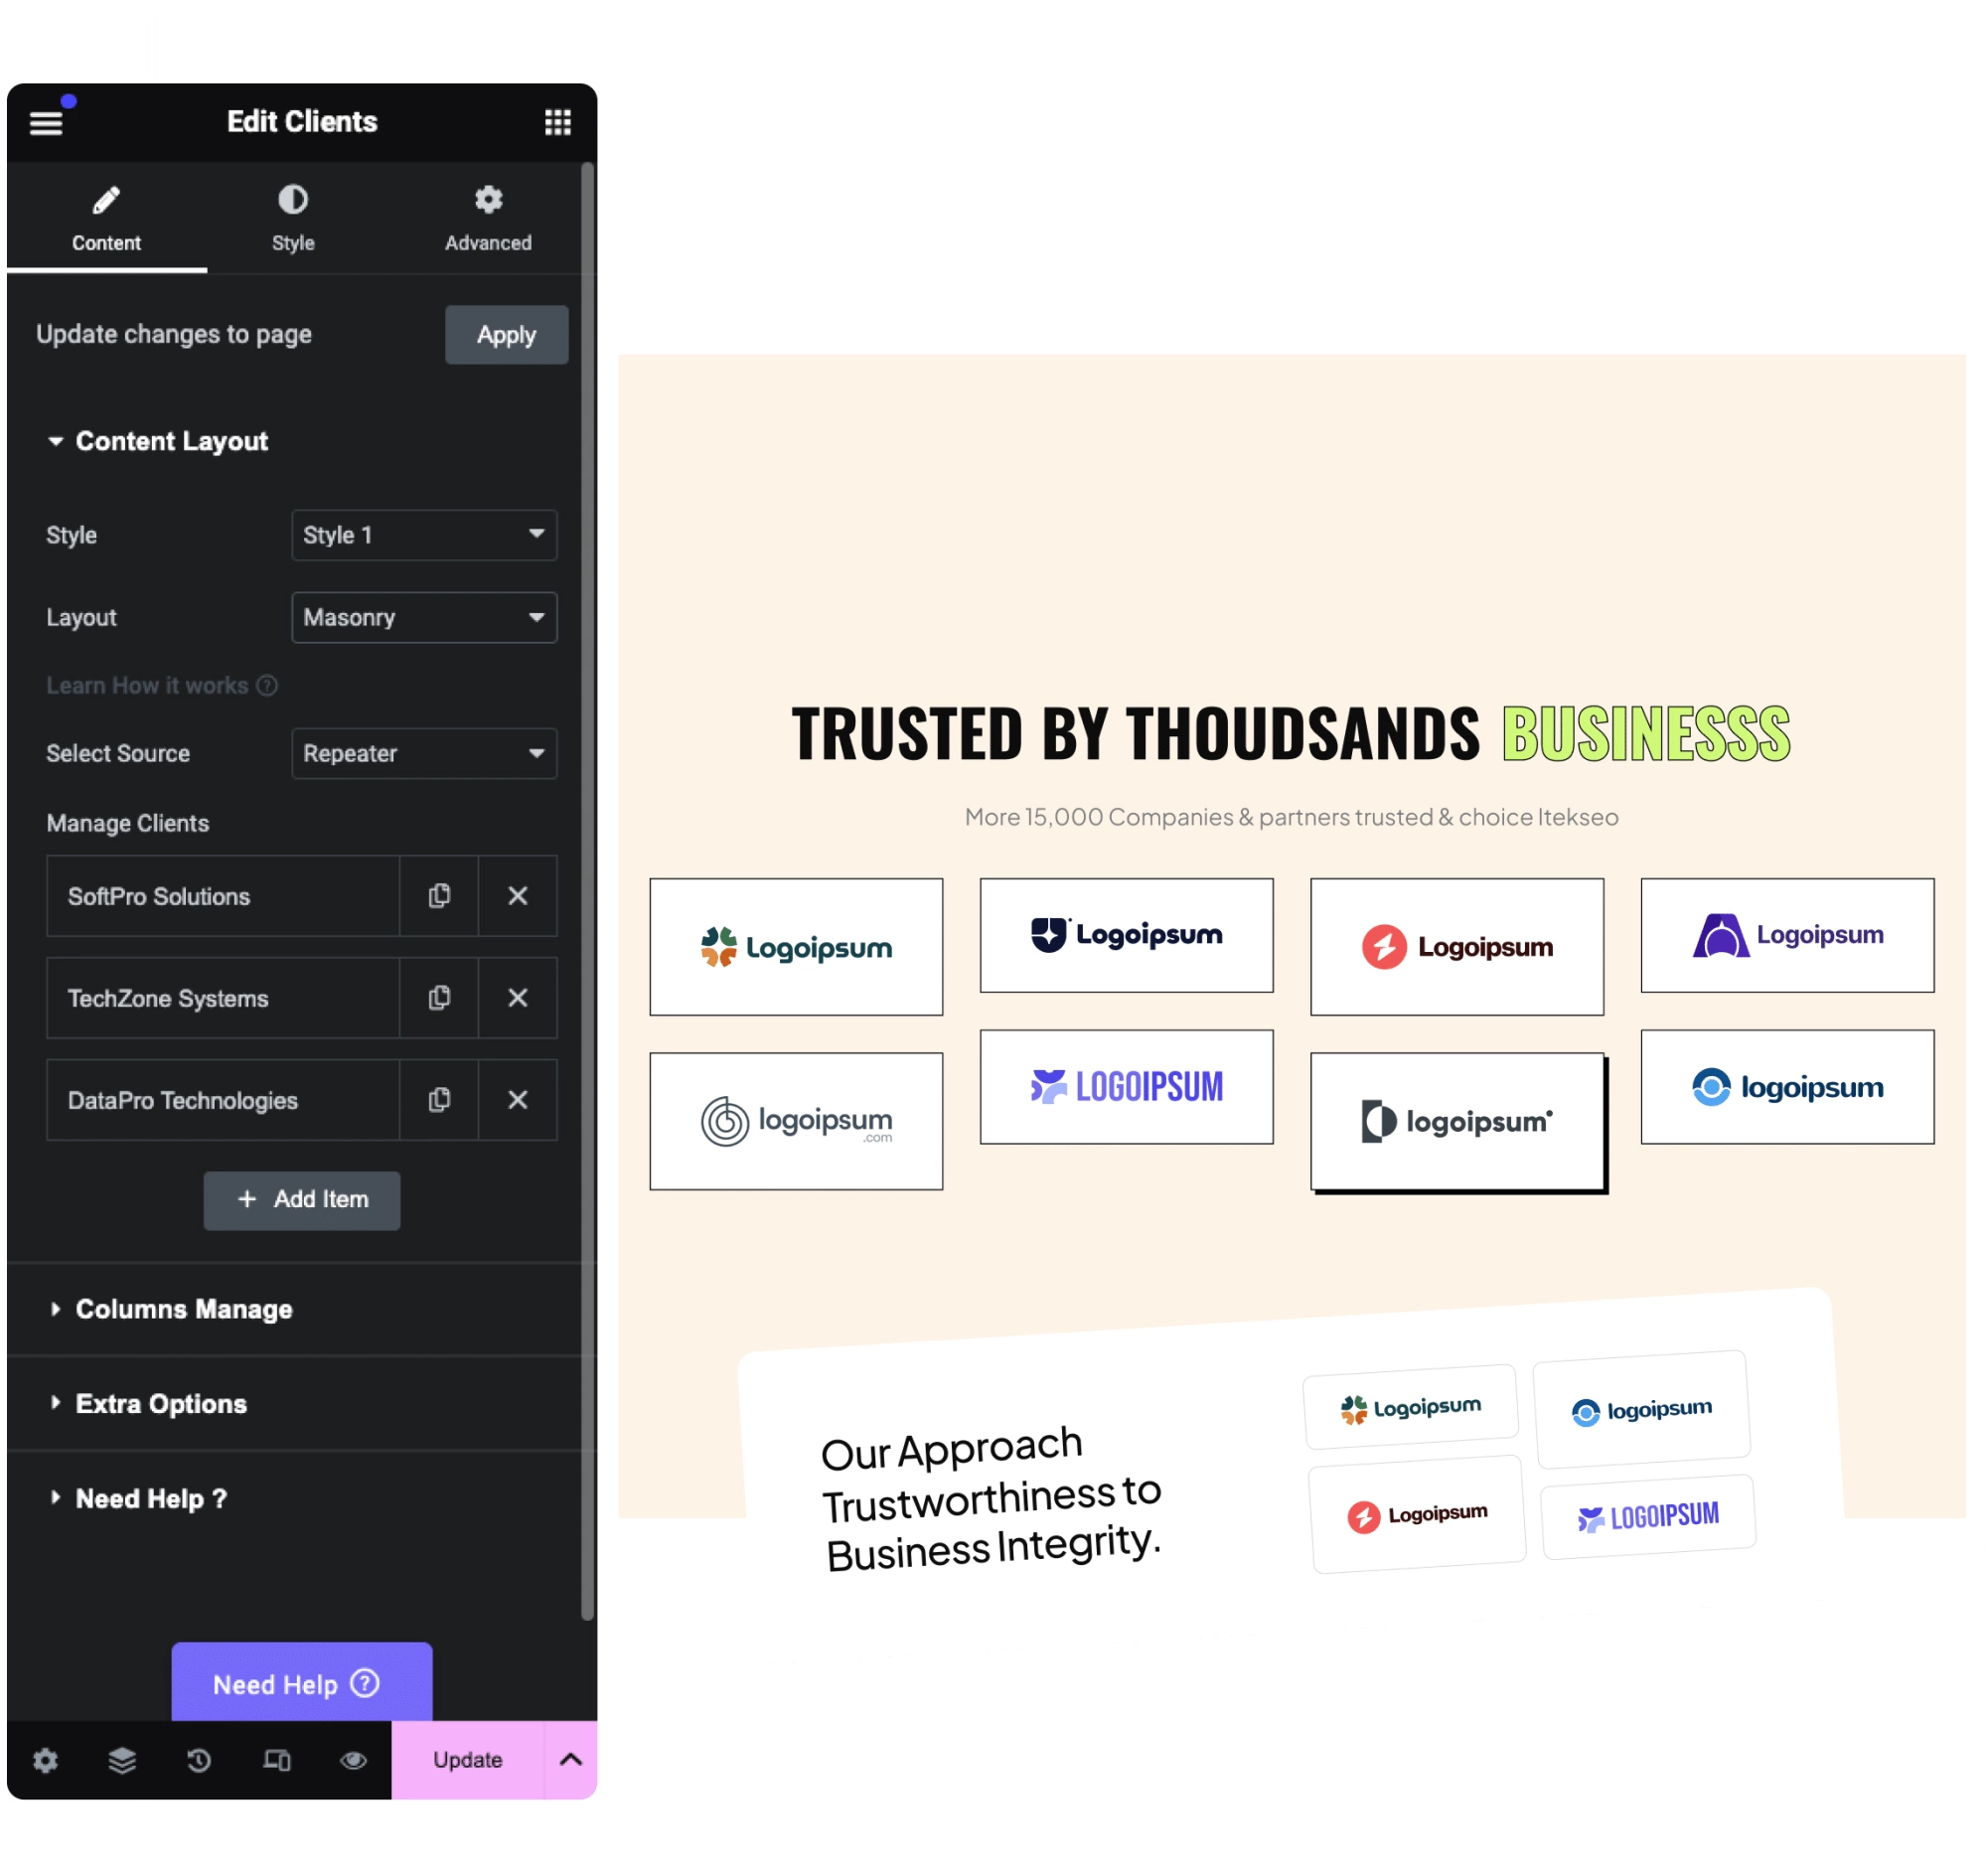Select Style 1 from the Style dropdown
The height and width of the screenshot is (1876, 1987).
point(423,535)
